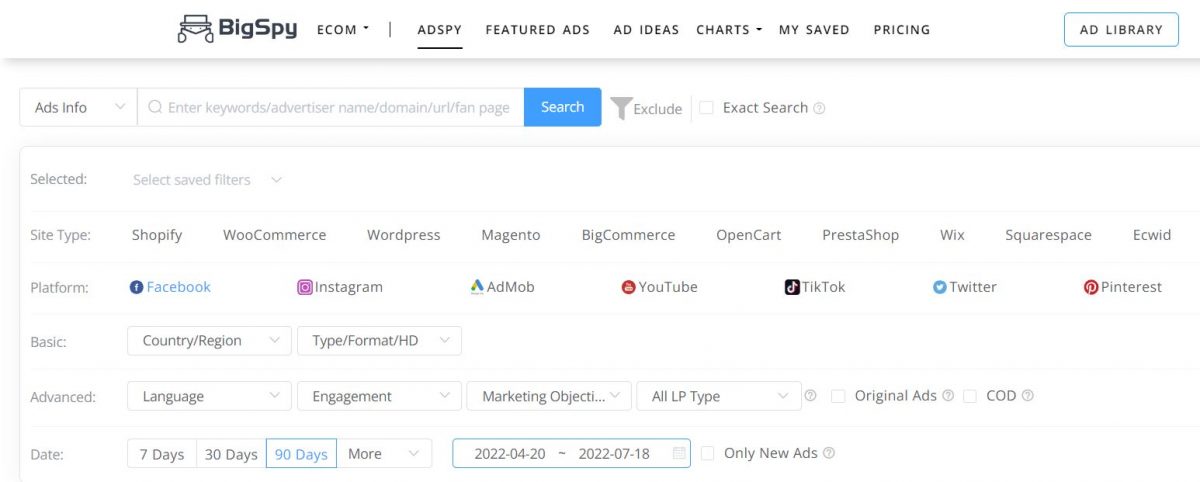Open the Country/Region dropdown
The height and width of the screenshot is (482, 1200).
click(210, 340)
